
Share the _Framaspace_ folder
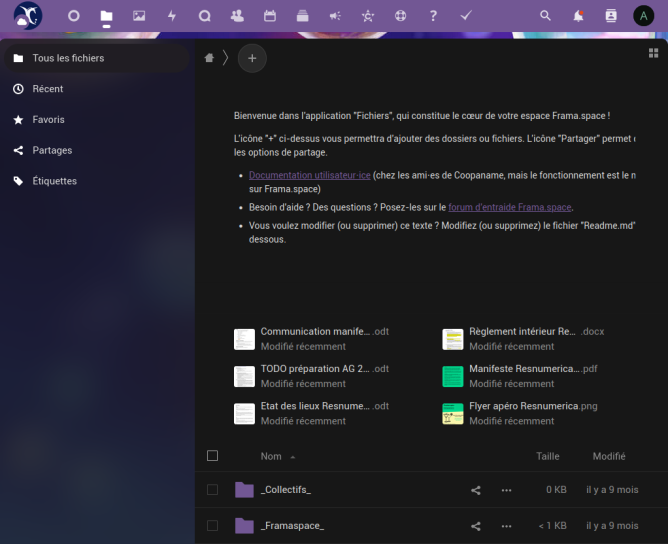point(476,526)
